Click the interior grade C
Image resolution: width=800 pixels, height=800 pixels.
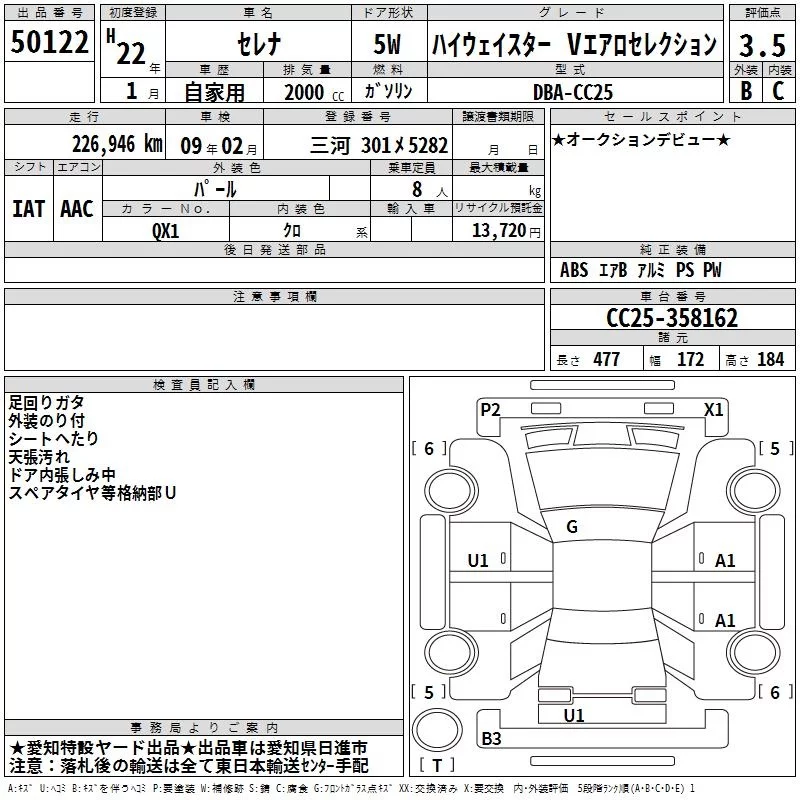778,90
